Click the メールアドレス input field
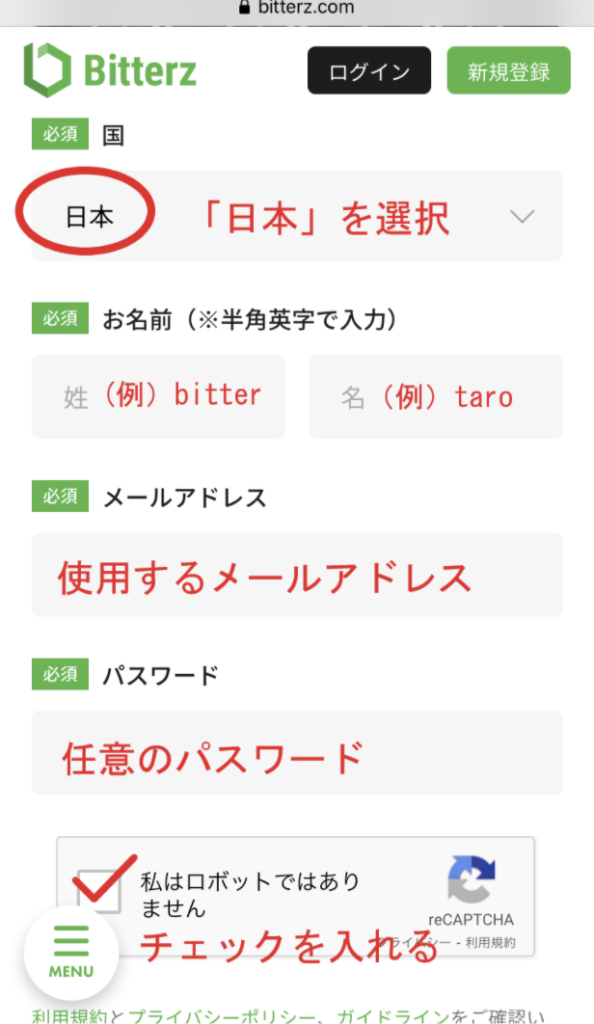The width and height of the screenshot is (594, 1024). pos(297,575)
